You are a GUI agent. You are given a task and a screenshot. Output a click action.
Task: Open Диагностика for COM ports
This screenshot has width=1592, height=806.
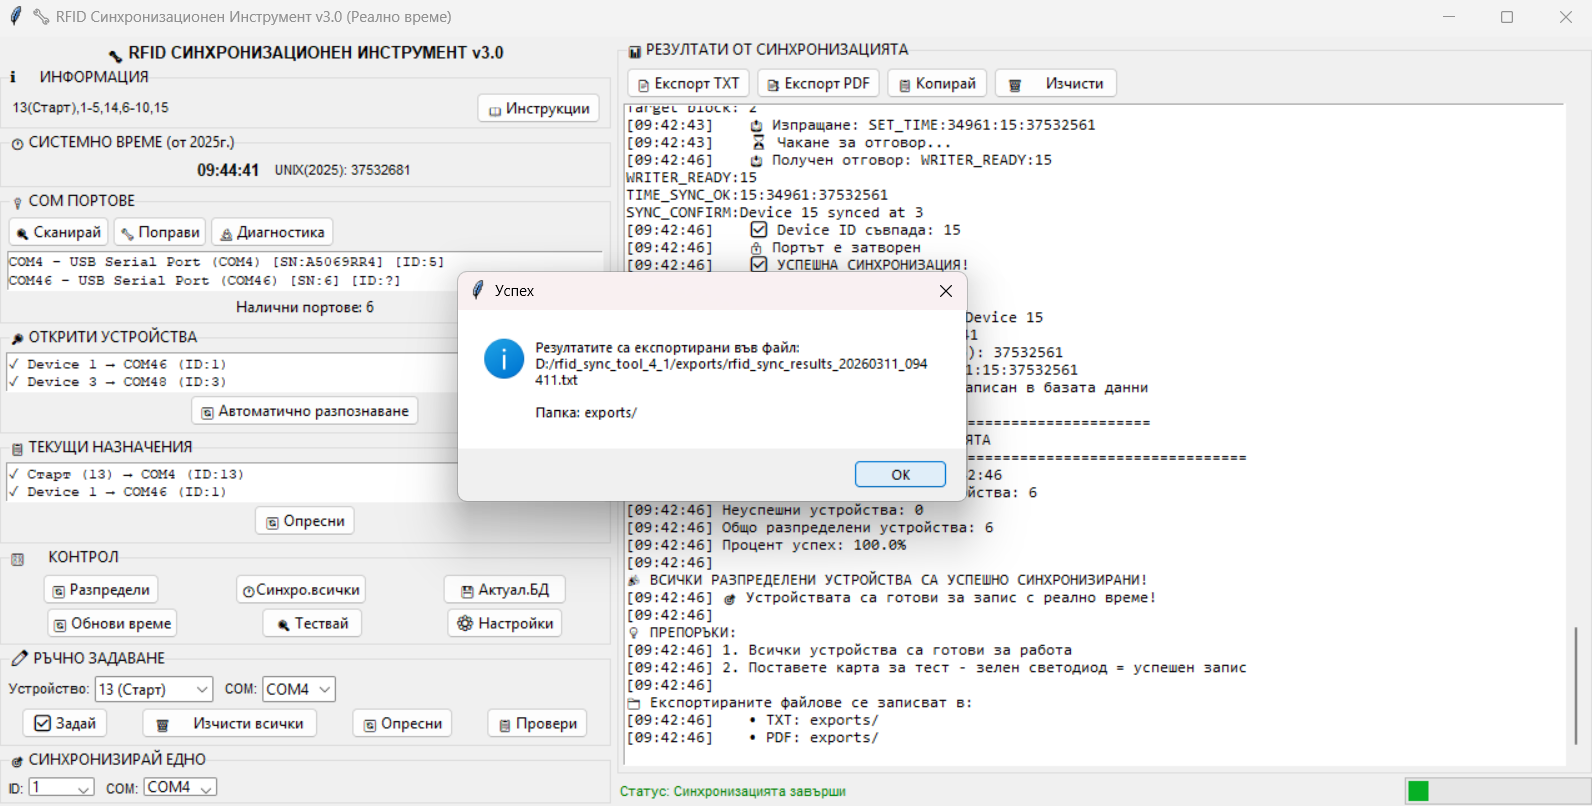pyautogui.click(x=272, y=232)
